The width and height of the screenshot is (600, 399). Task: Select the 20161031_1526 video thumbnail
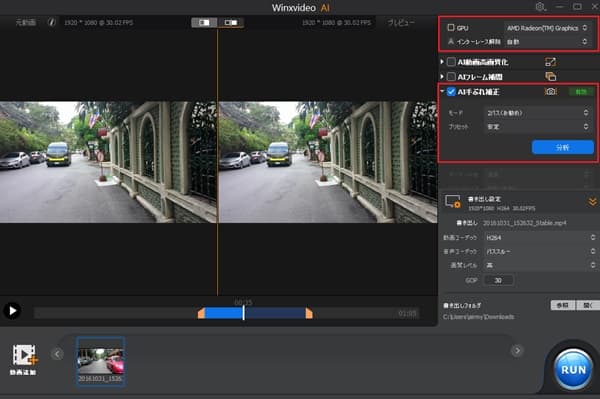(101, 361)
